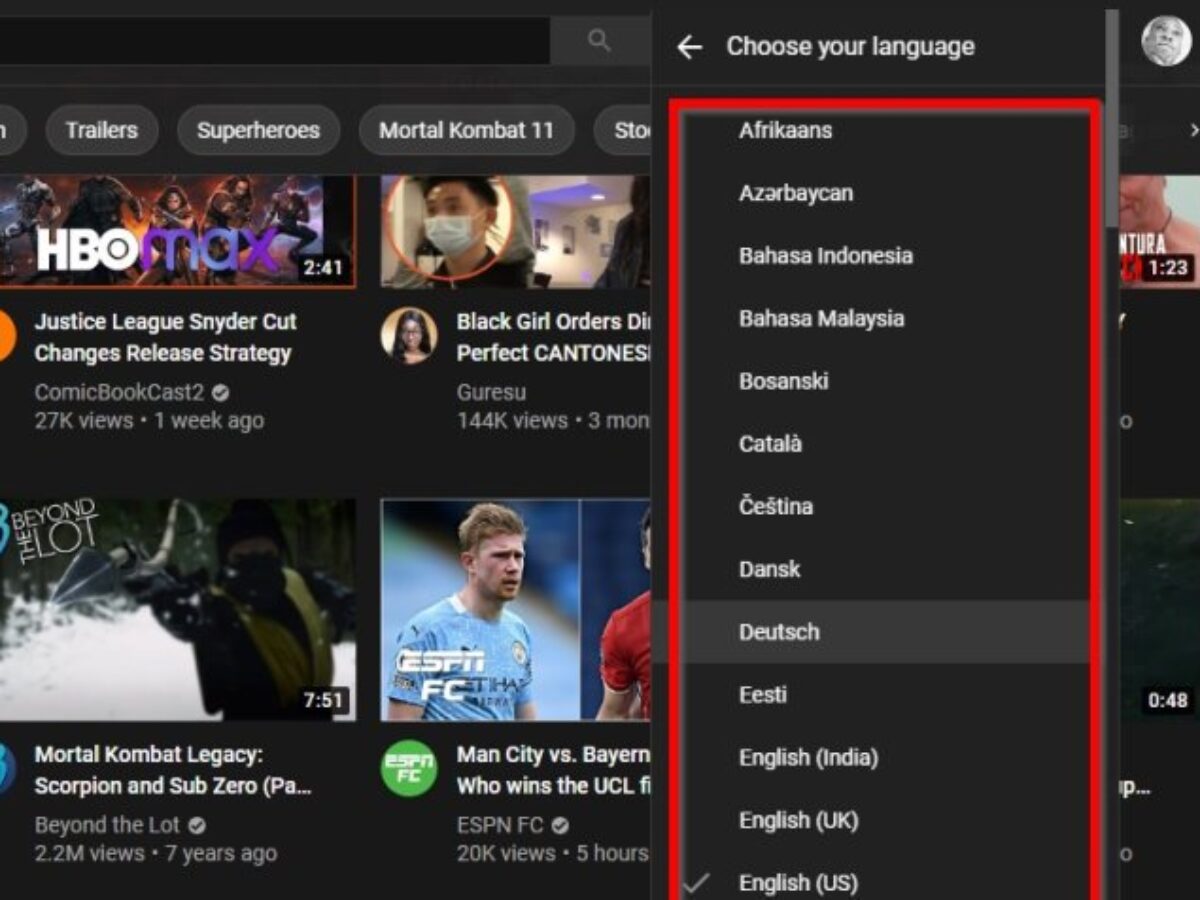
Task: Open Justice League Snyder Cut video title
Action: pos(165,337)
